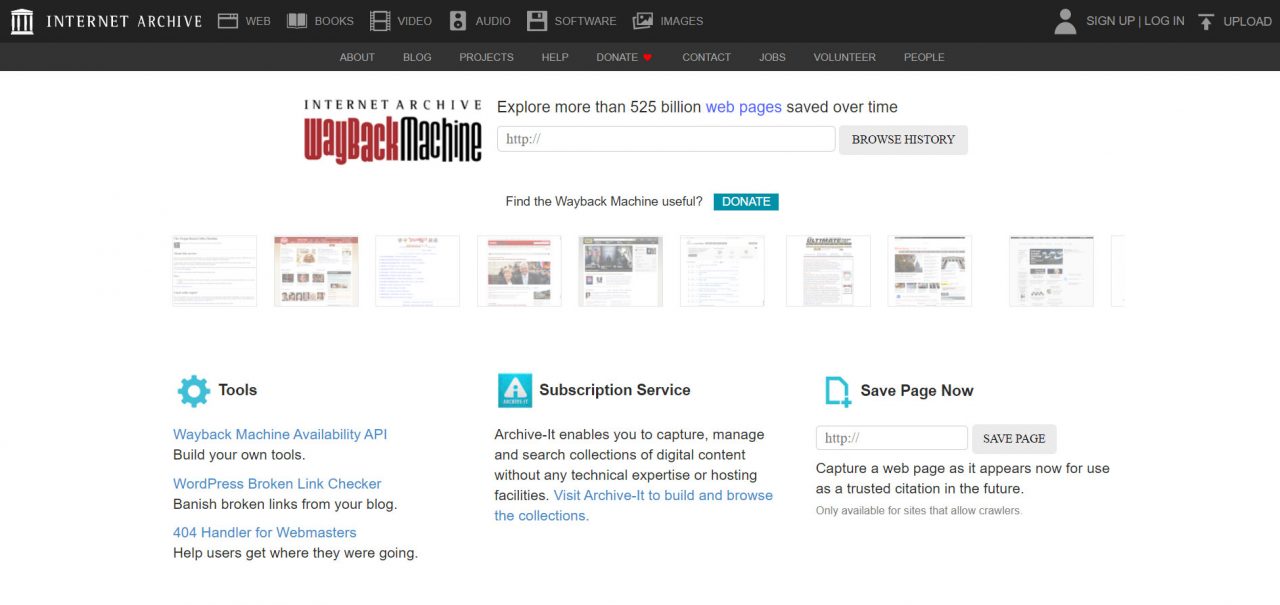Click the Wayback Machine logo
This screenshot has width=1280, height=605.
[393, 131]
